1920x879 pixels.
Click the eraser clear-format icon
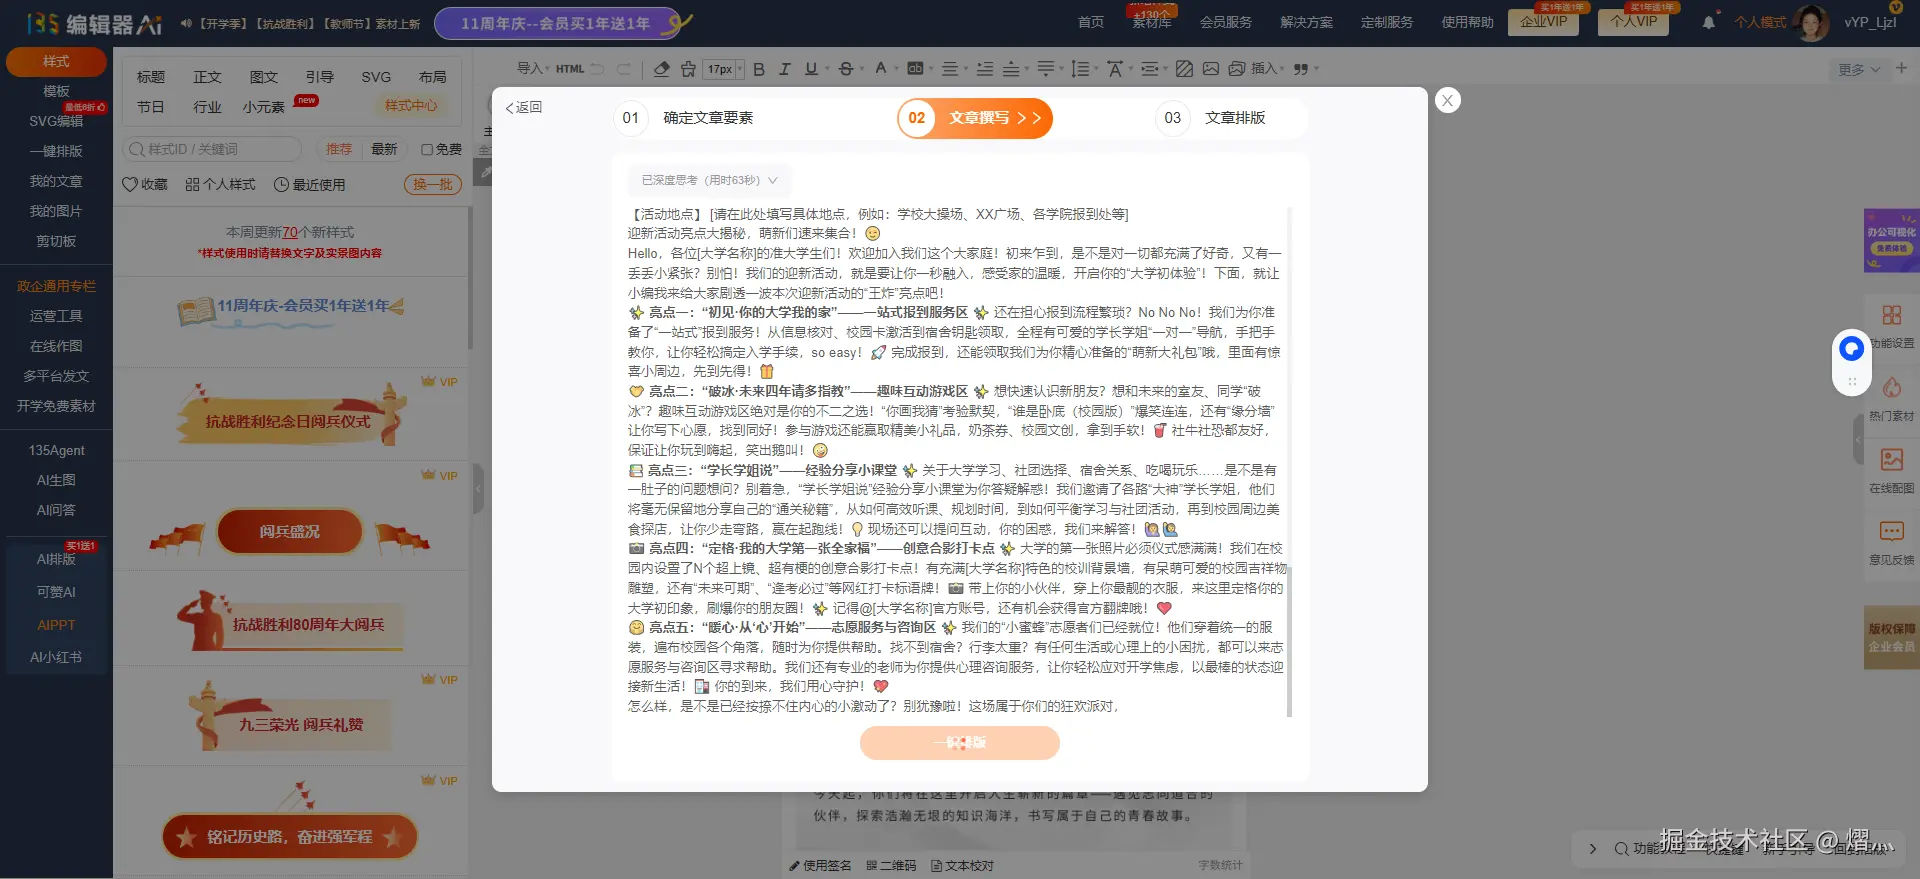[x=661, y=69]
